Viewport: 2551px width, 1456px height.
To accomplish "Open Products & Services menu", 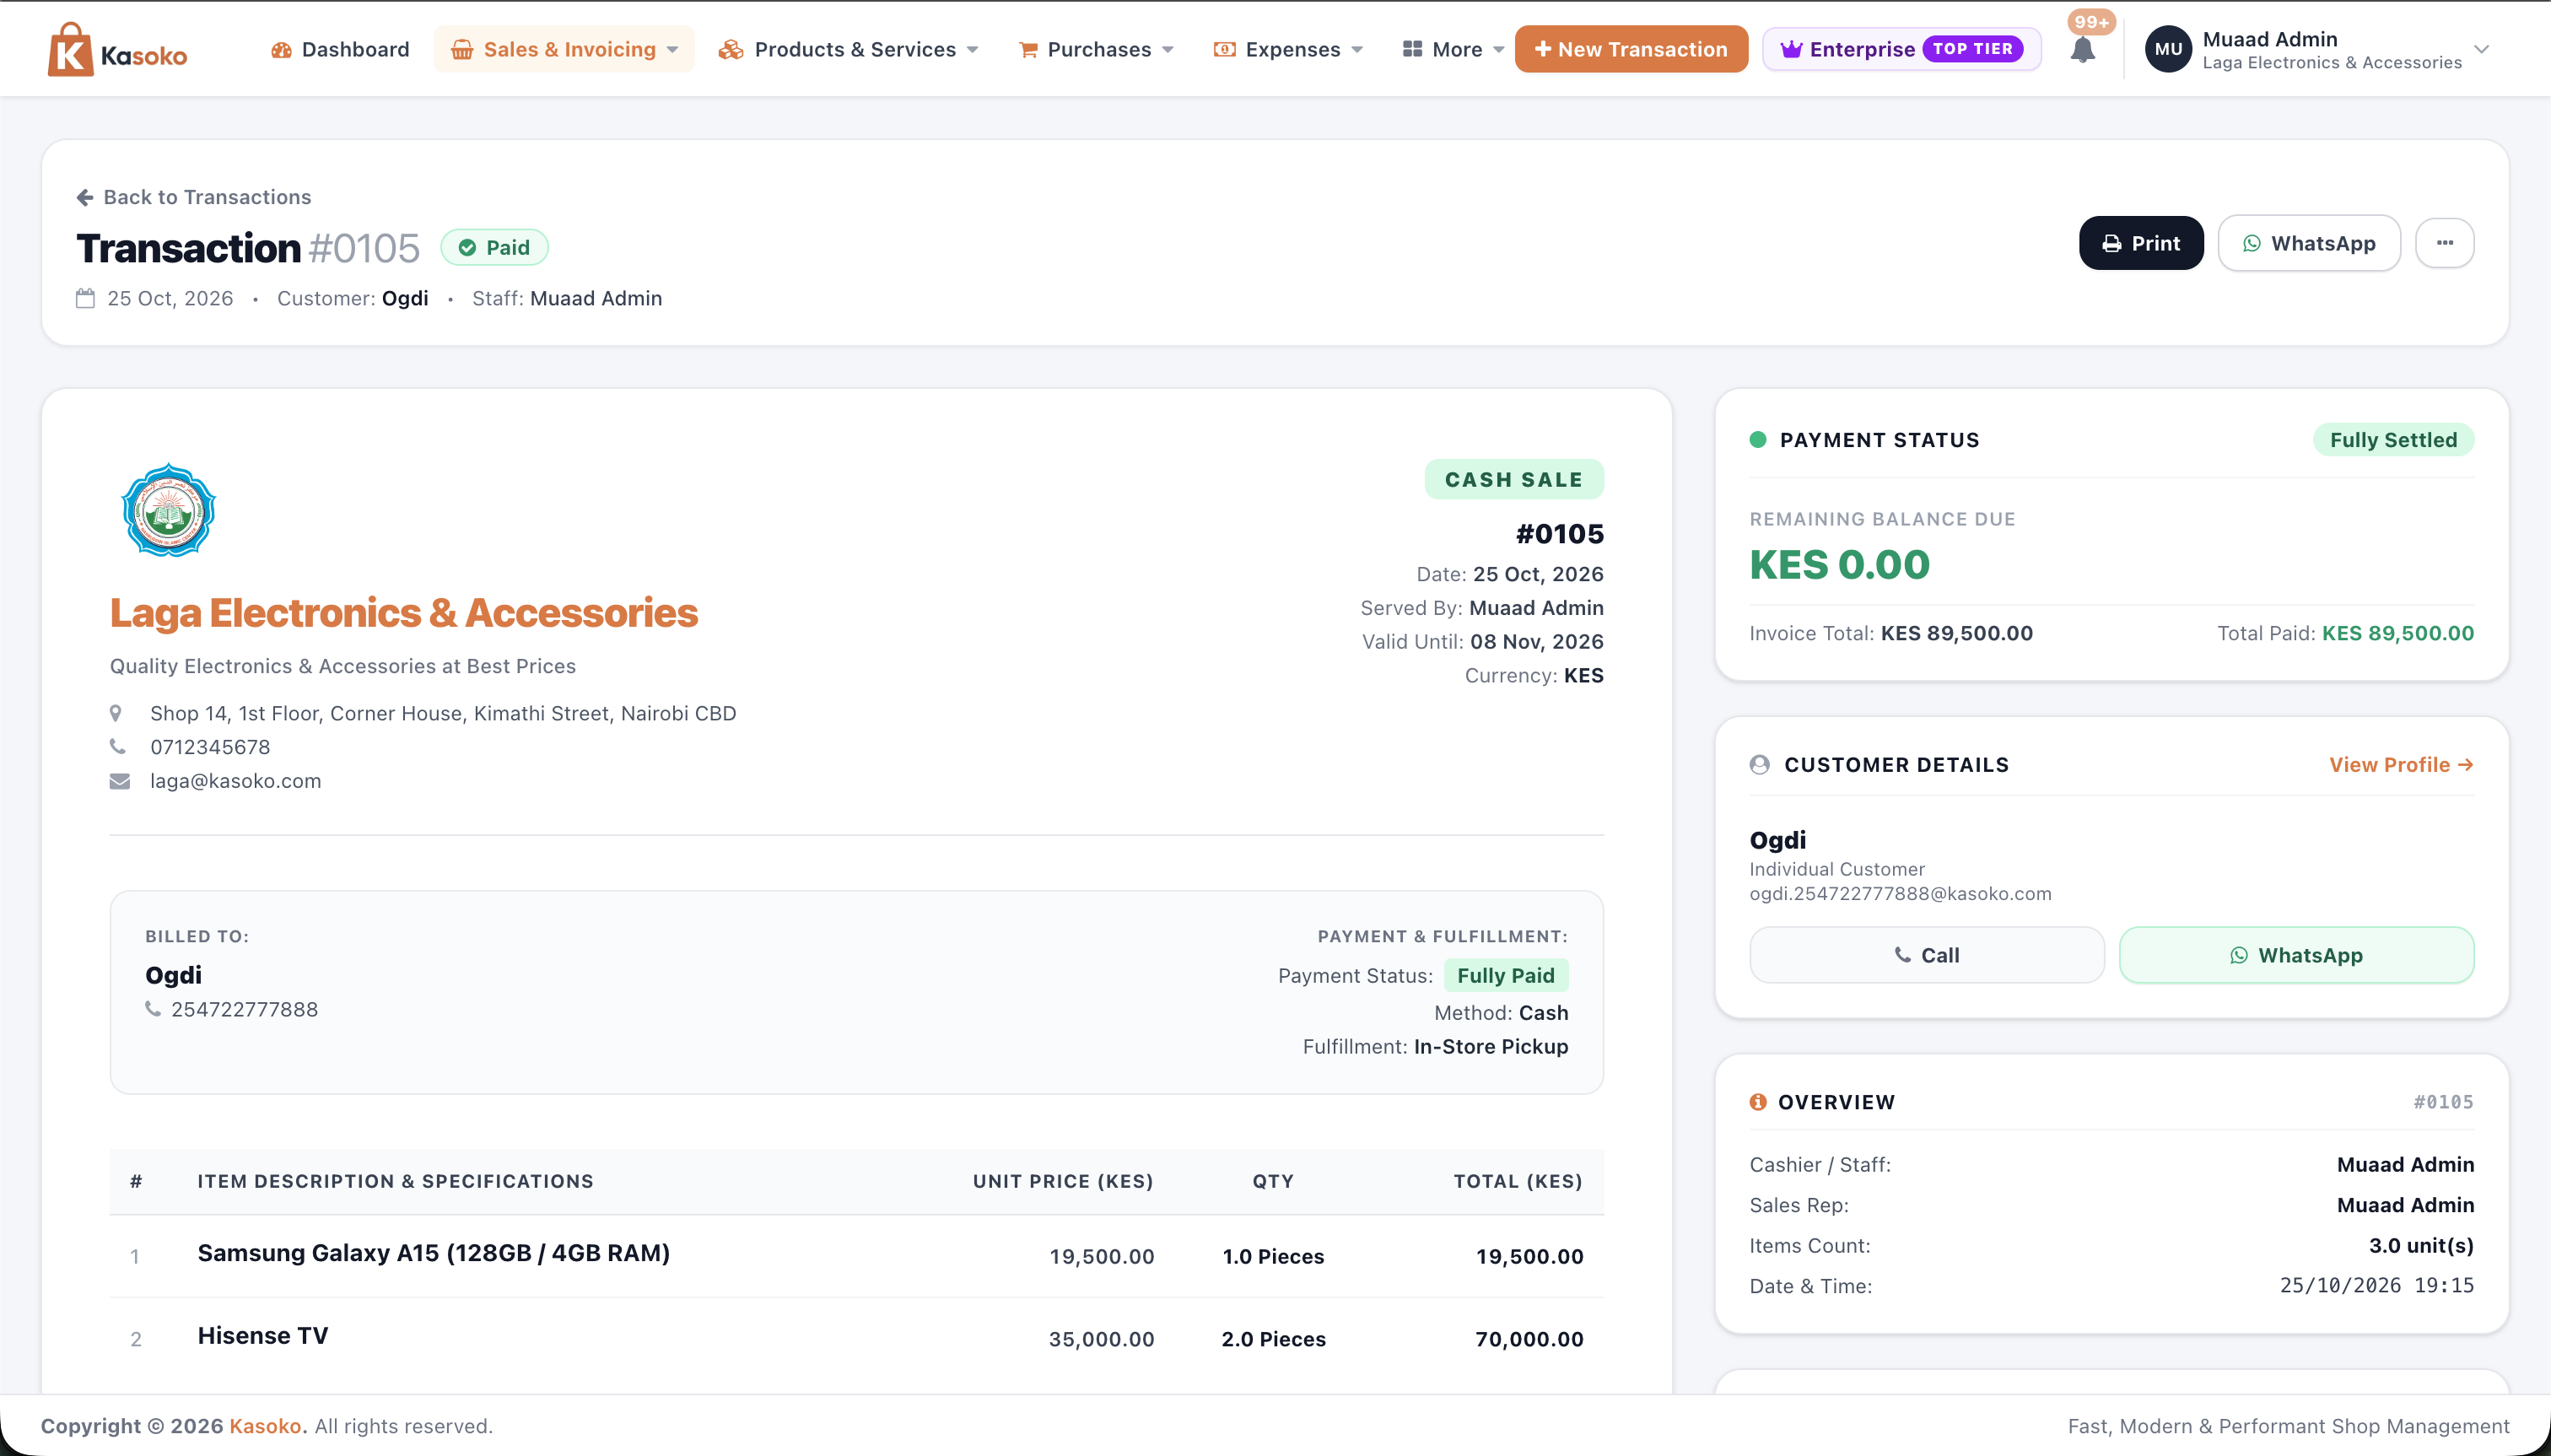I will click(848, 49).
